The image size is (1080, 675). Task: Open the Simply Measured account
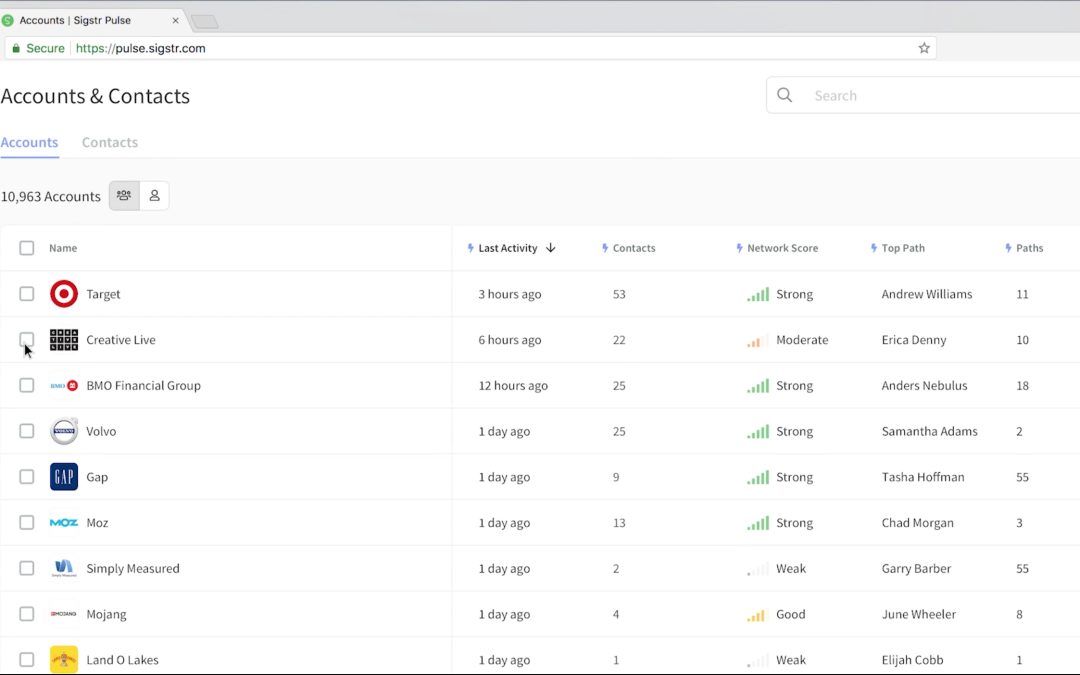(133, 568)
